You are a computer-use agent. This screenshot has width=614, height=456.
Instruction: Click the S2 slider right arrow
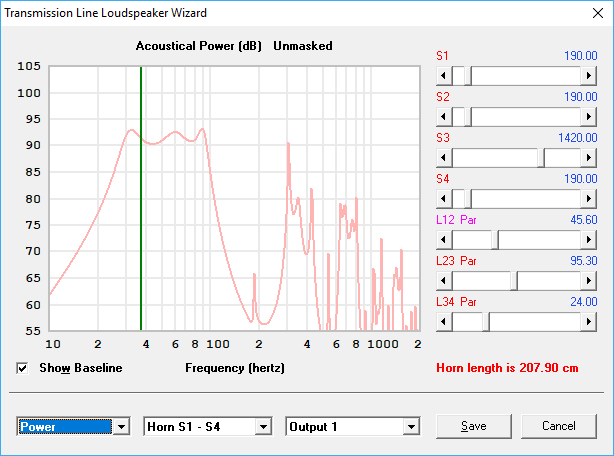click(x=589, y=117)
